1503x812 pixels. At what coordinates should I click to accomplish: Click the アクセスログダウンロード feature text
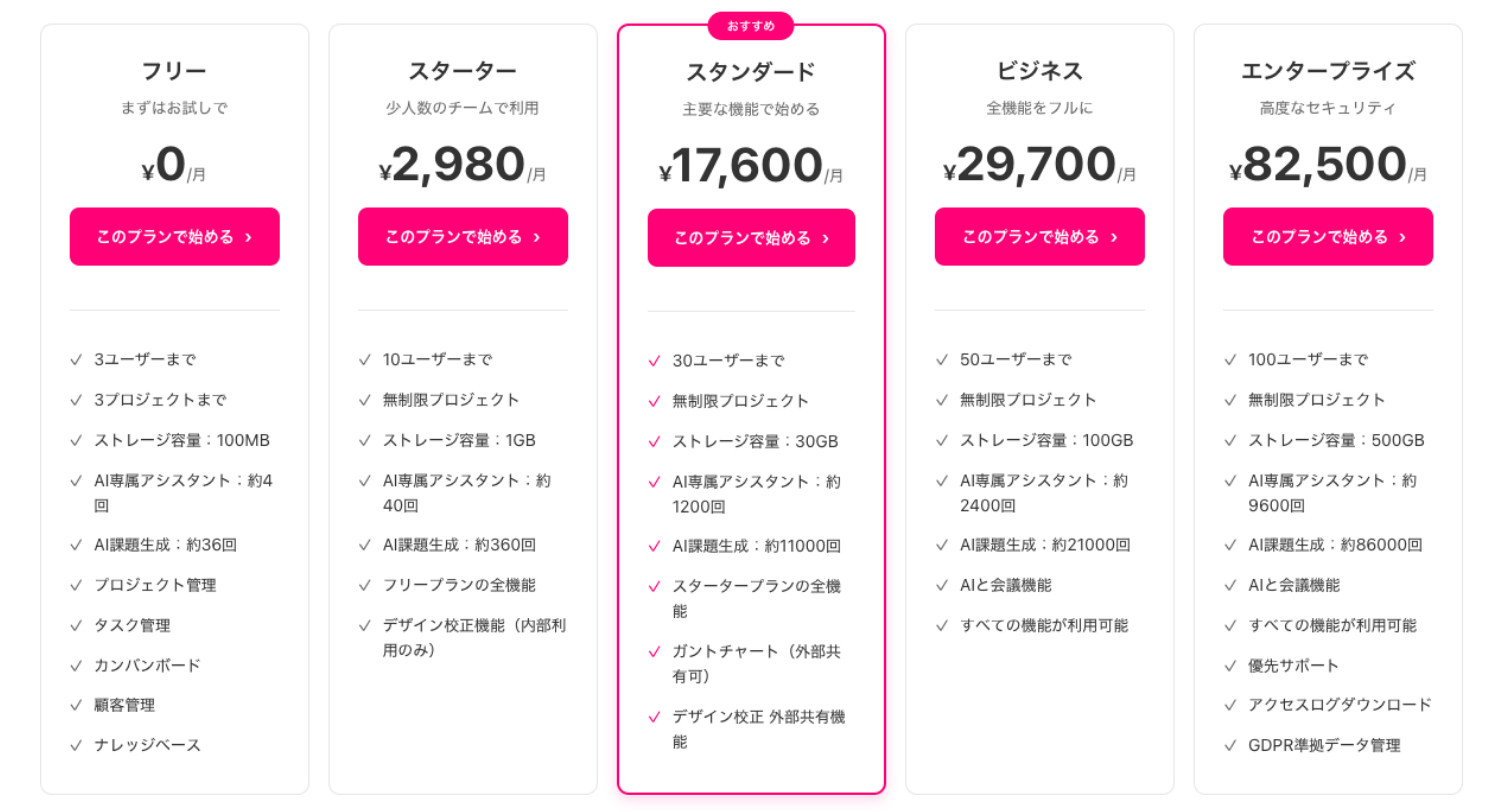click(x=1340, y=705)
